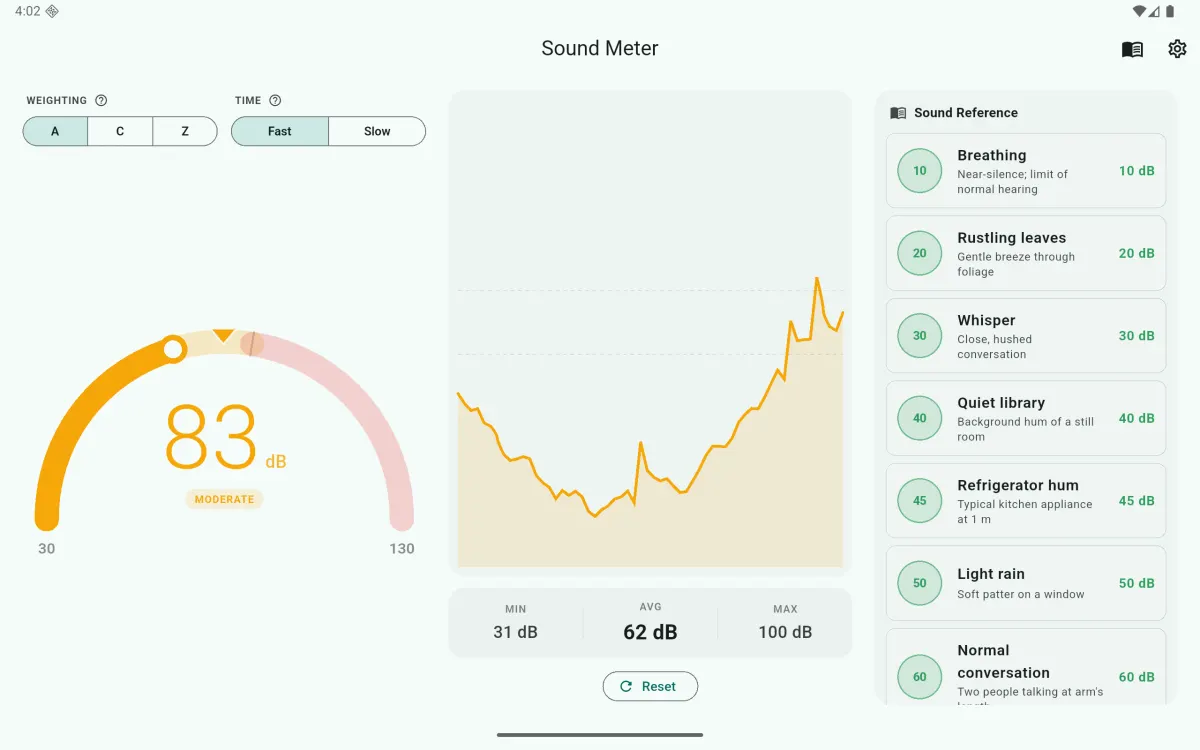Open the Refrigerator hum reference card

pos(1026,501)
